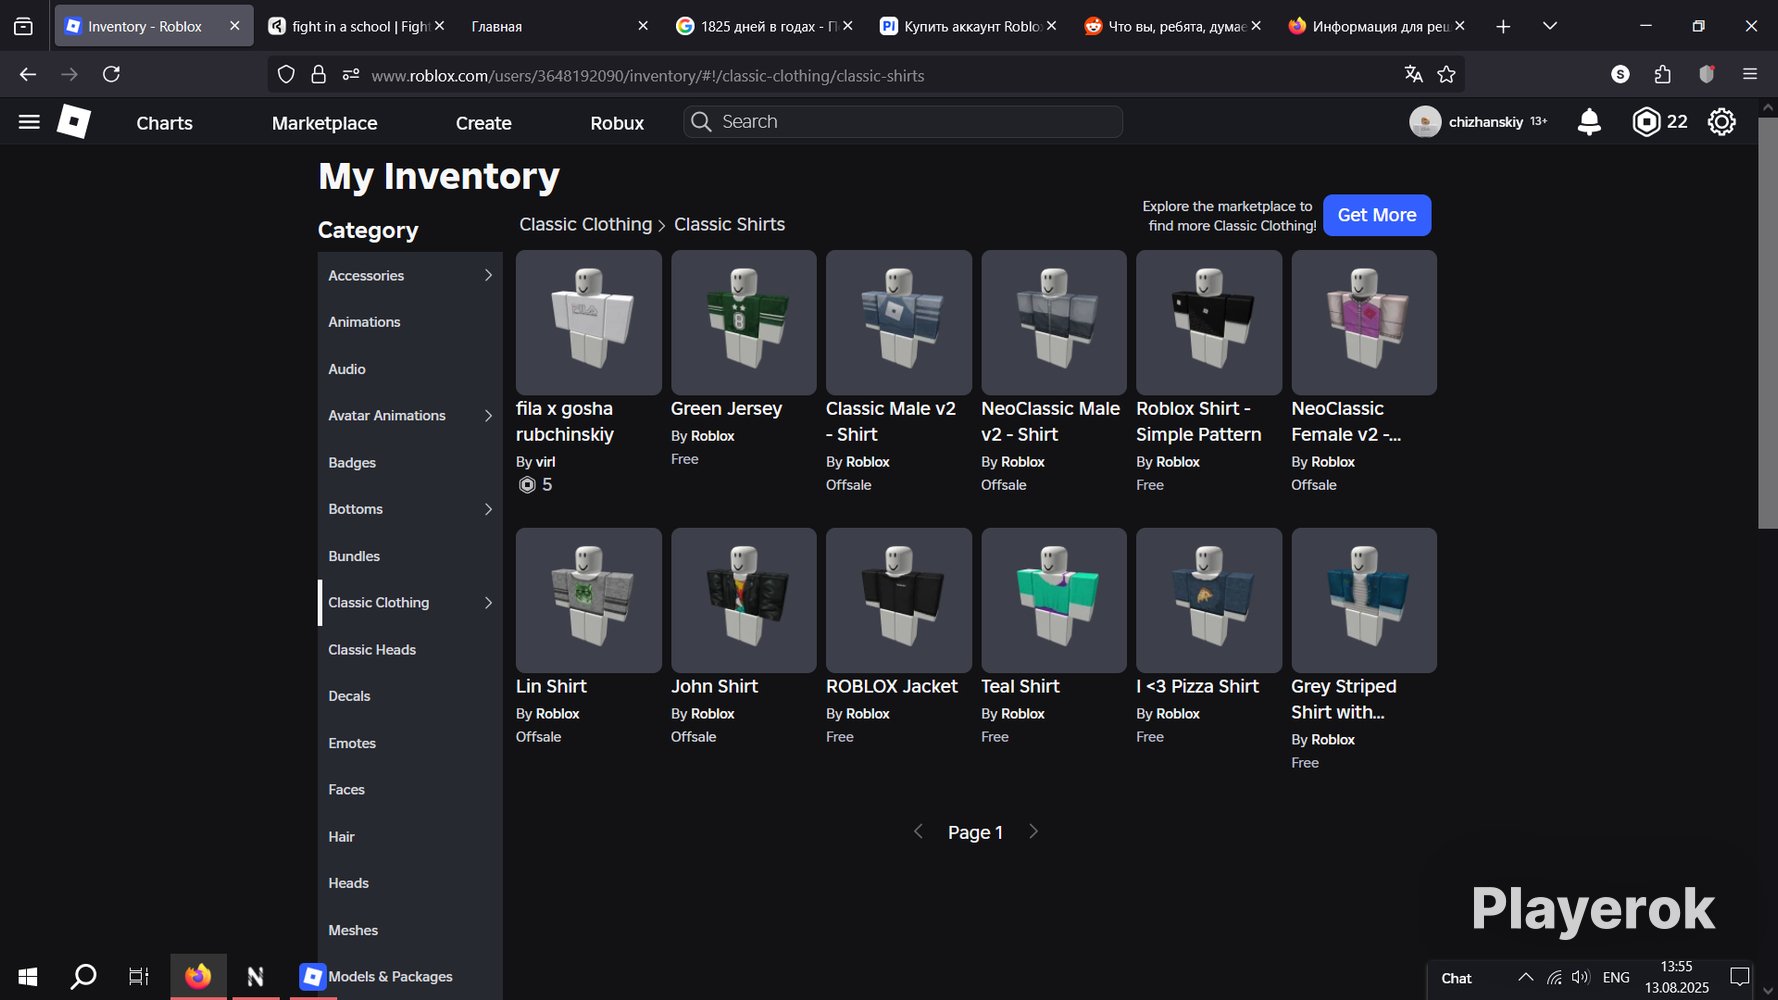Reload the current page
This screenshot has height=1000, width=1778.
112,74
